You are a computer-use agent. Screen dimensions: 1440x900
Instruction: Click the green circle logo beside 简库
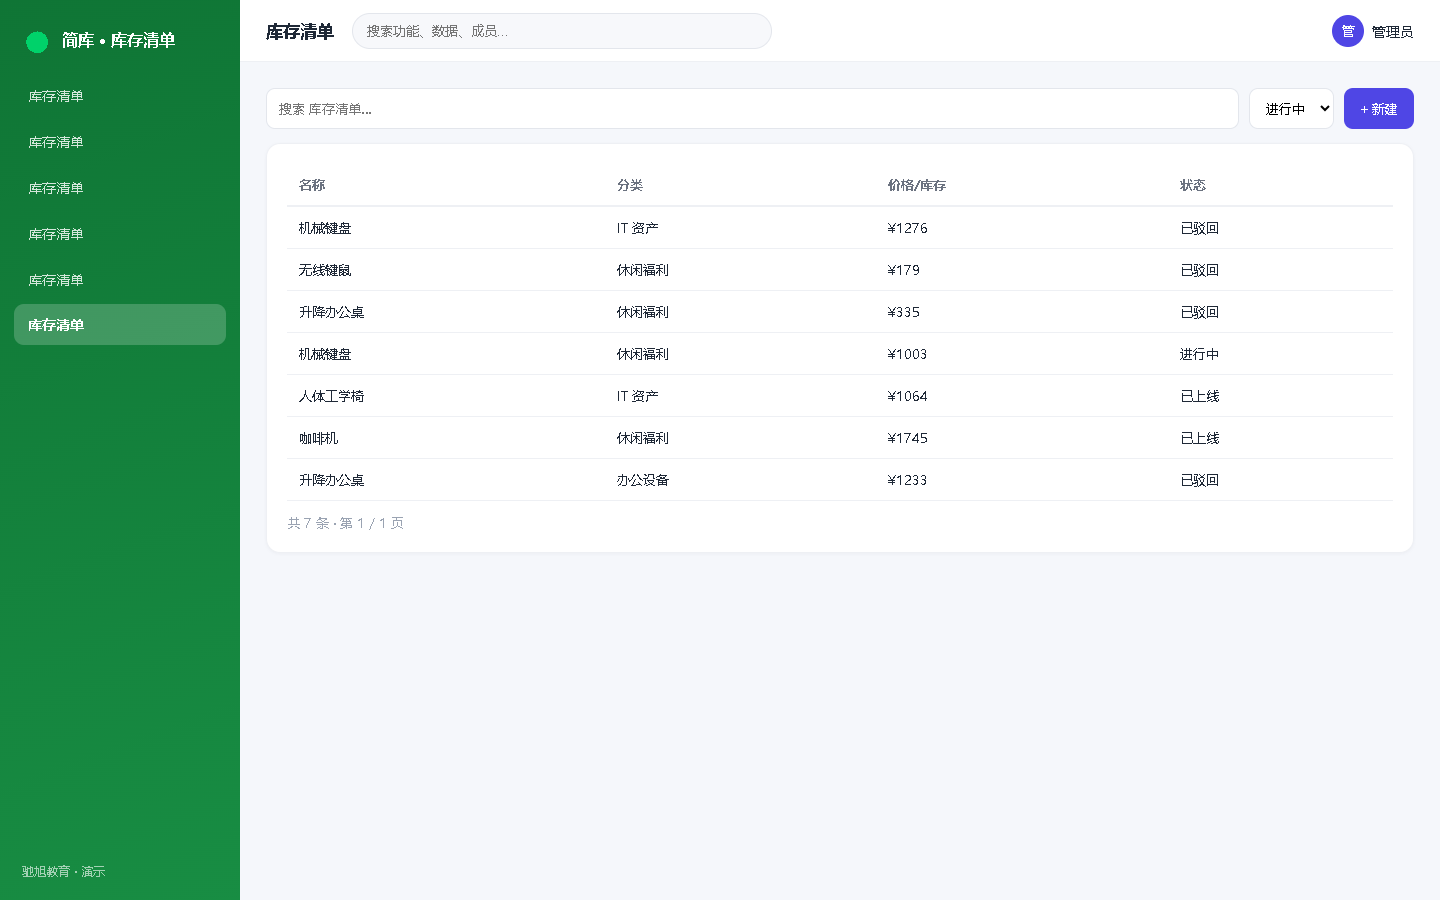pyautogui.click(x=37, y=42)
